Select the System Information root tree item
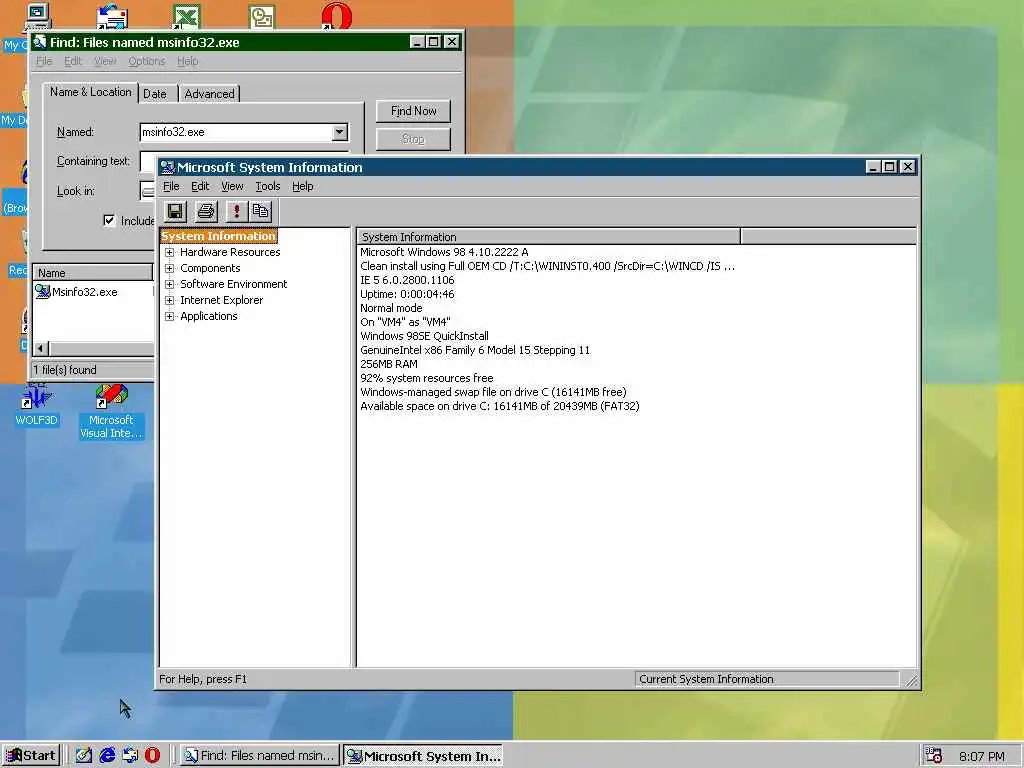This screenshot has height=768, width=1024. (x=218, y=236)
